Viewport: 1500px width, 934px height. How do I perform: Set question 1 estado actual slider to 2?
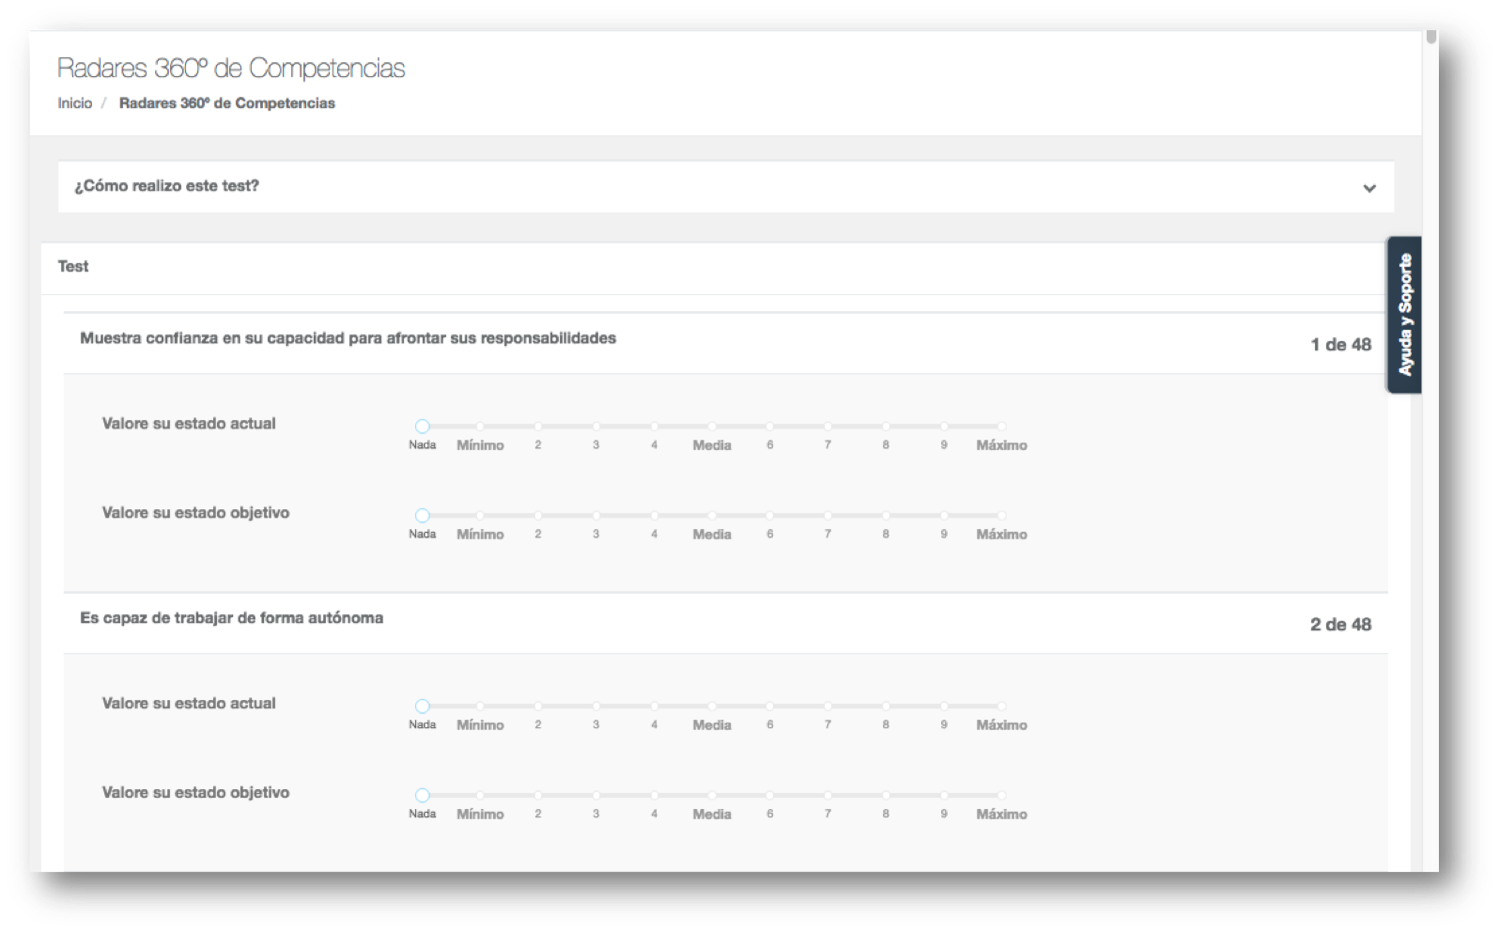pyautogui.click(x=538, y=426)
